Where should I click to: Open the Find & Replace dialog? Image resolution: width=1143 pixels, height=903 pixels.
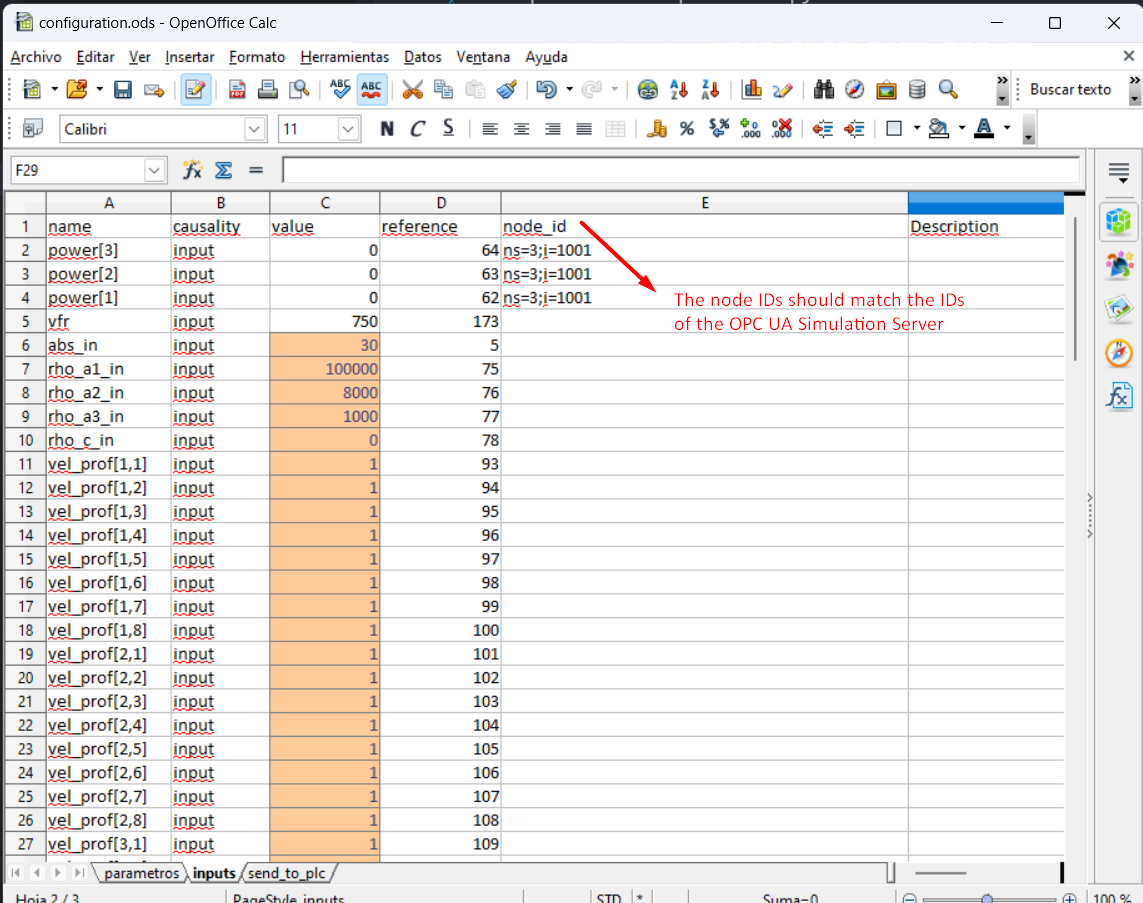[823, 89]
